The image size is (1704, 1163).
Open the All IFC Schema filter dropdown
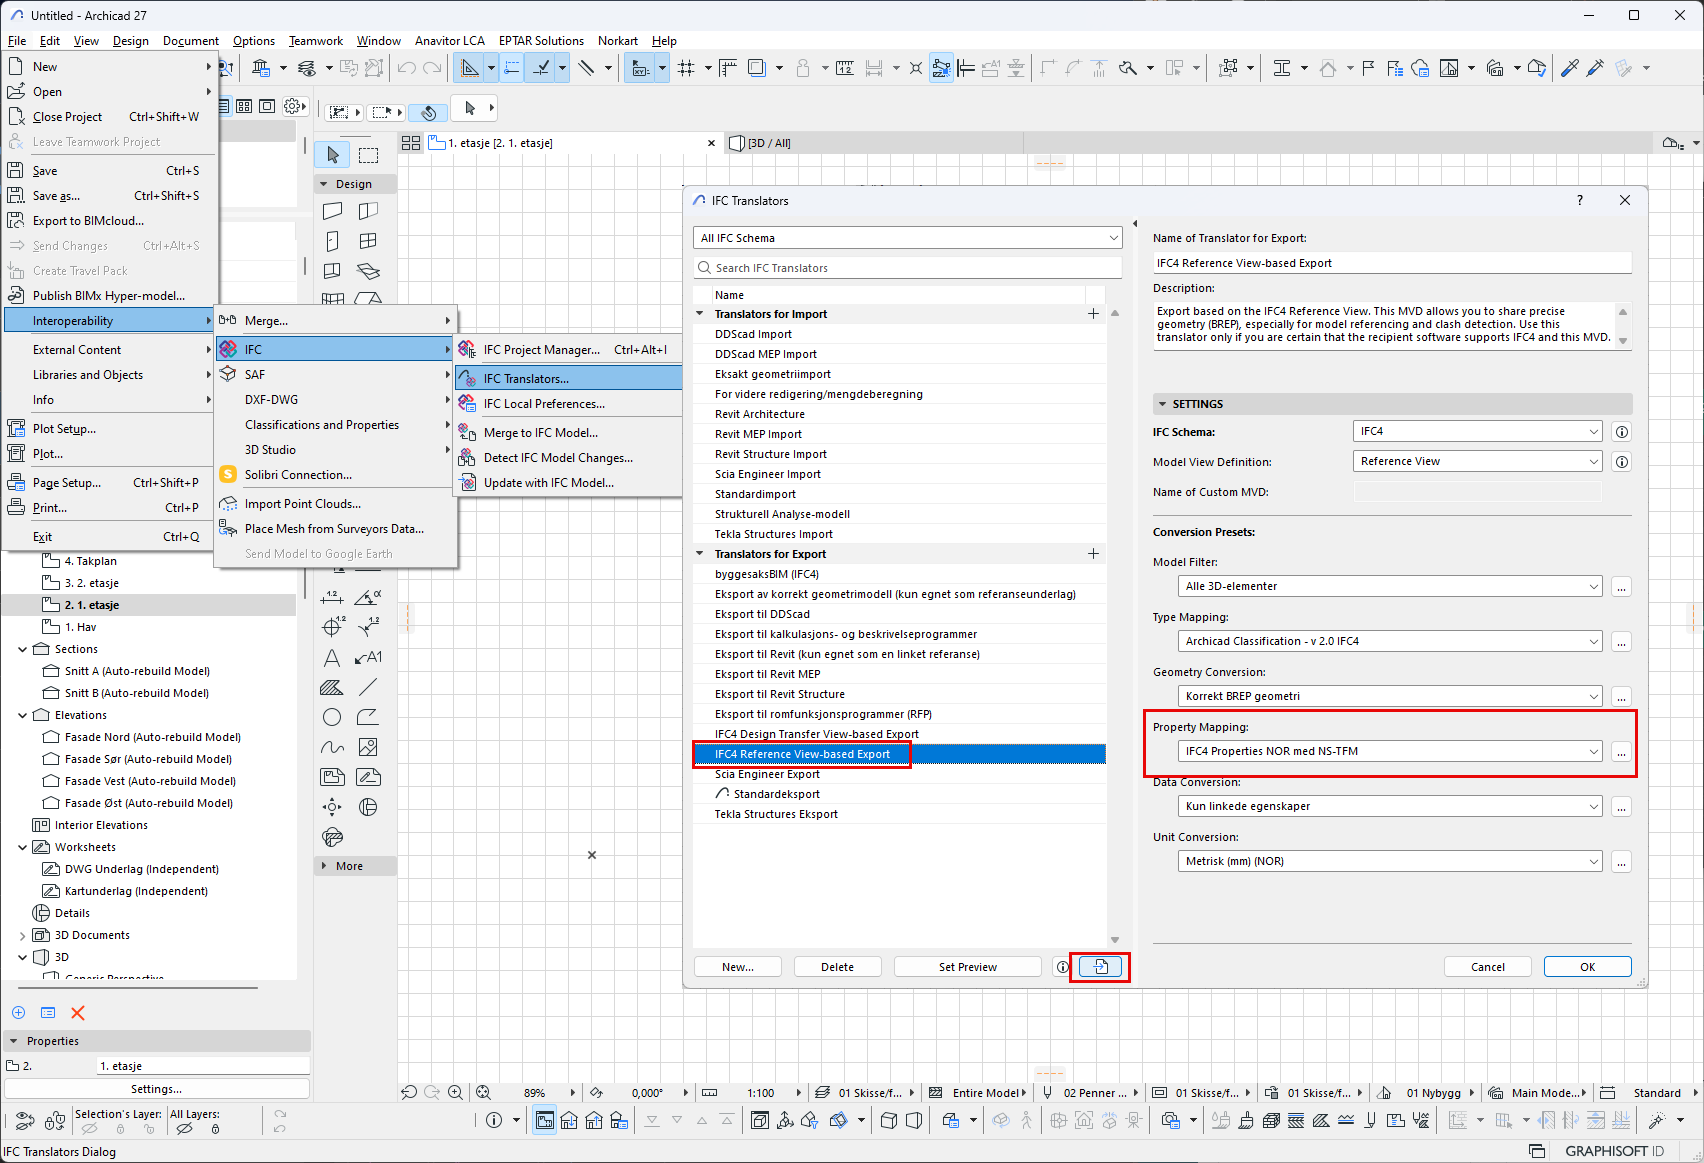click(907, 238)
